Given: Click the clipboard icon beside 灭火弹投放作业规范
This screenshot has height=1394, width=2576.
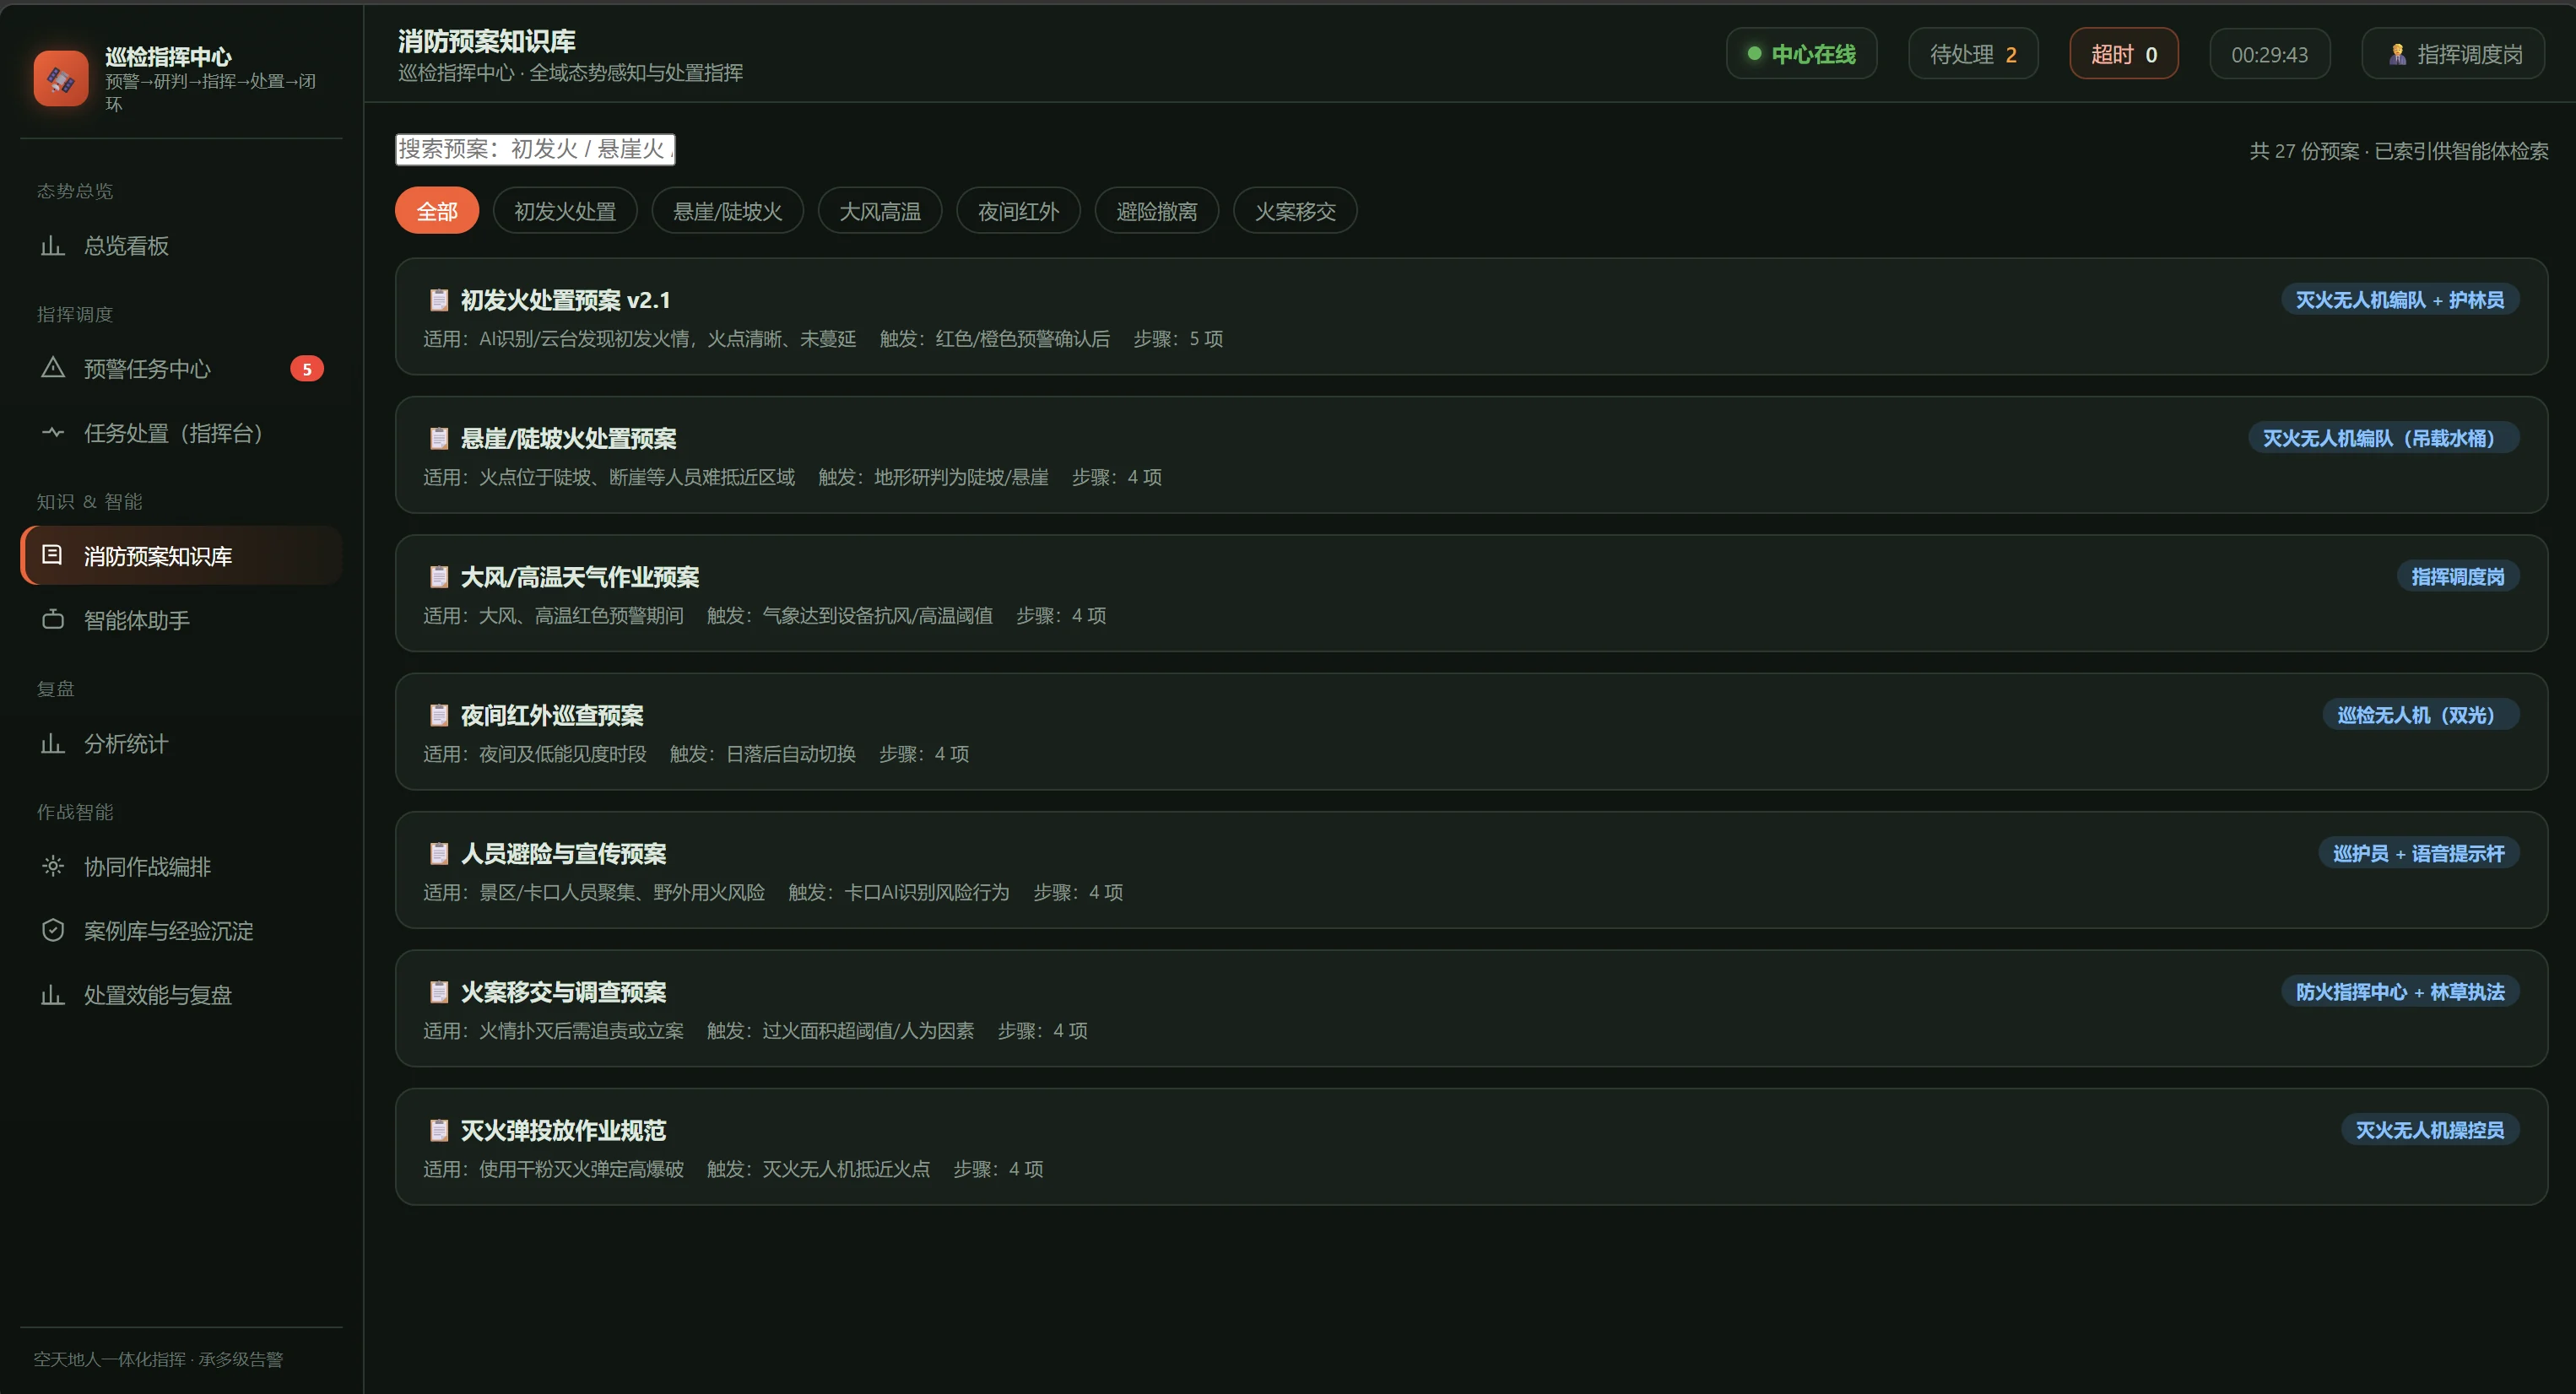Looking at the screenshot, I should (438, 1130).
